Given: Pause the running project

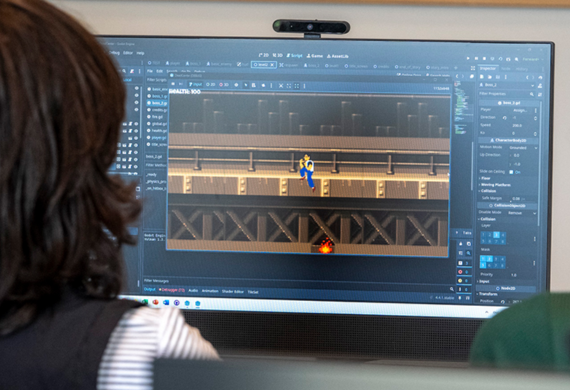Looking at the screenshot, I should [476, 58].
